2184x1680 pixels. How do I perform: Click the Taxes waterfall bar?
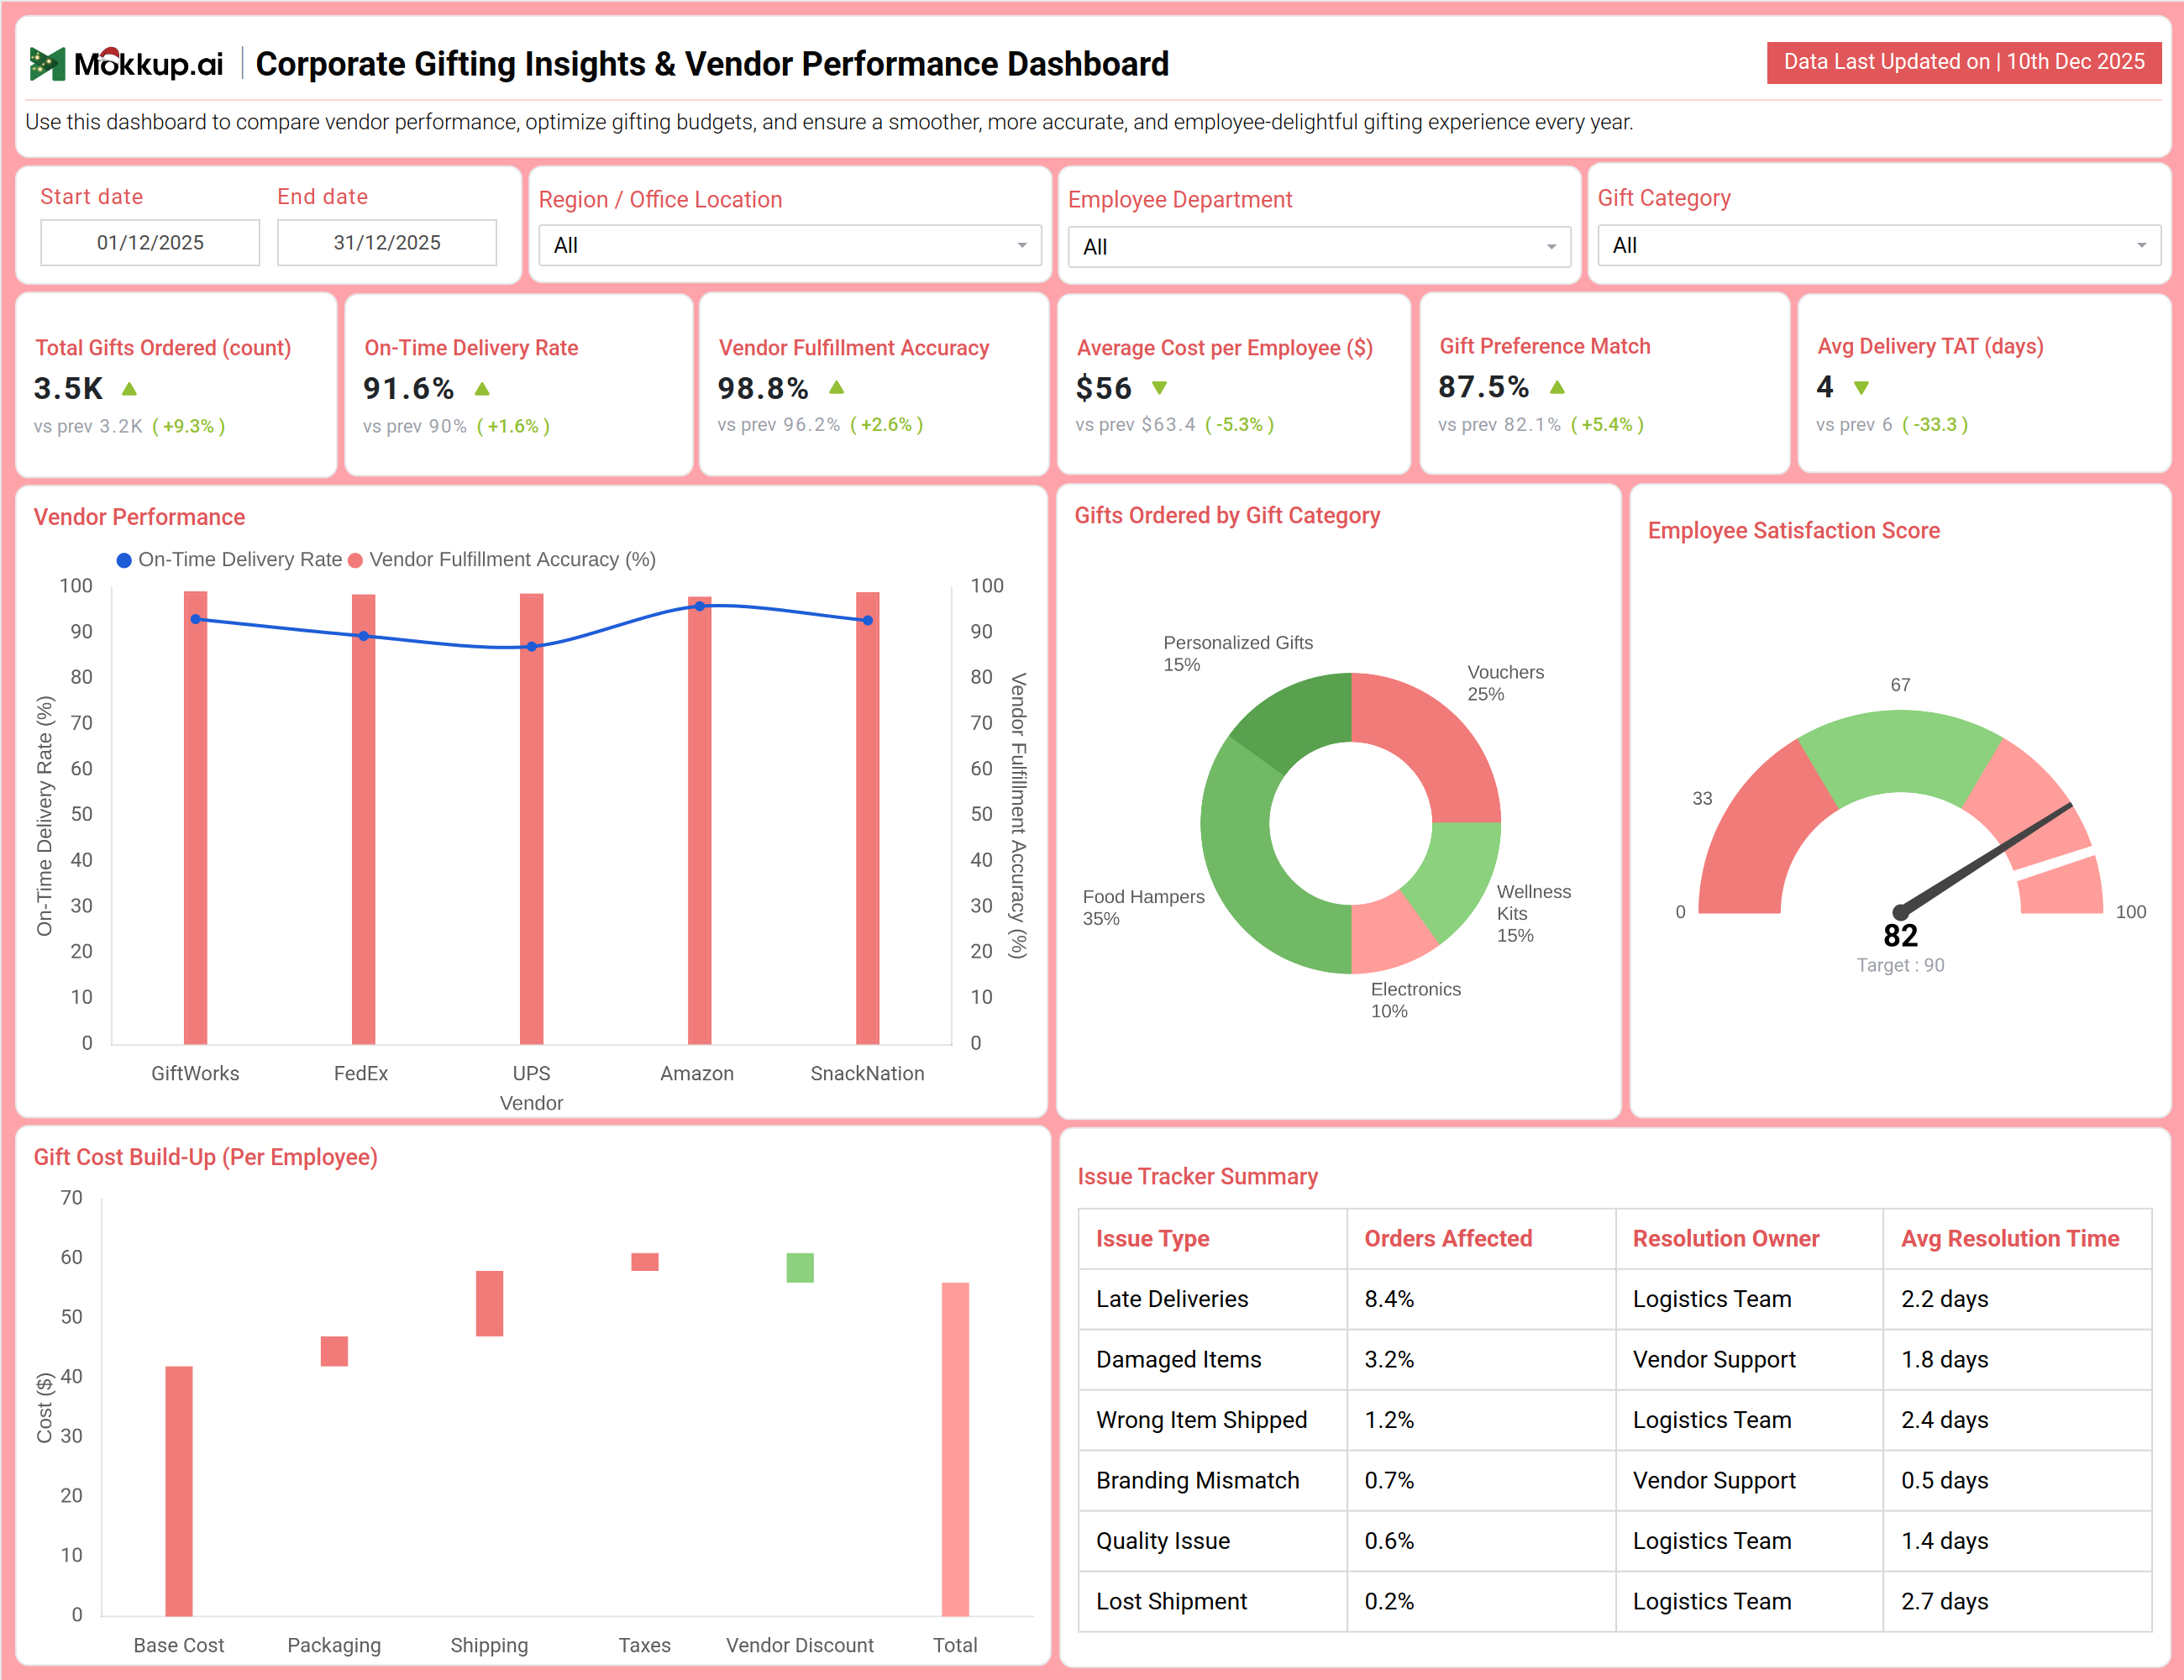pyautogui.click(x=645, y=1262)
